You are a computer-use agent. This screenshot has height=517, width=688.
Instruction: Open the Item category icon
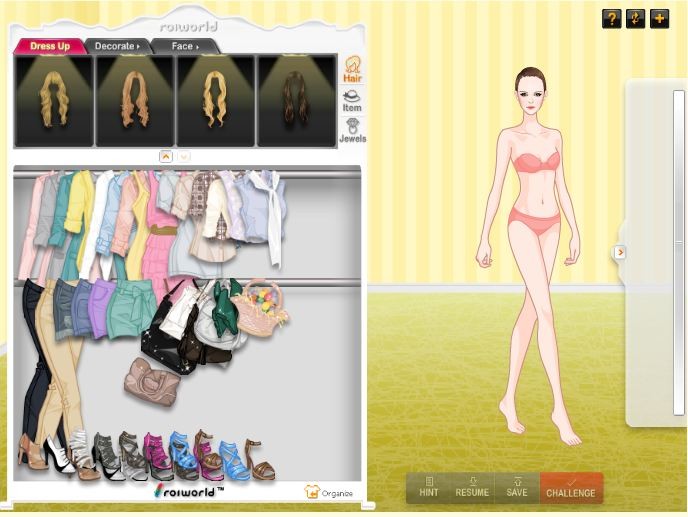352,100
